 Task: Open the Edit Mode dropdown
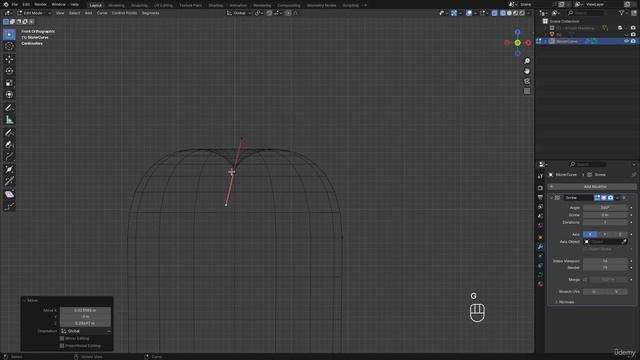34,13
